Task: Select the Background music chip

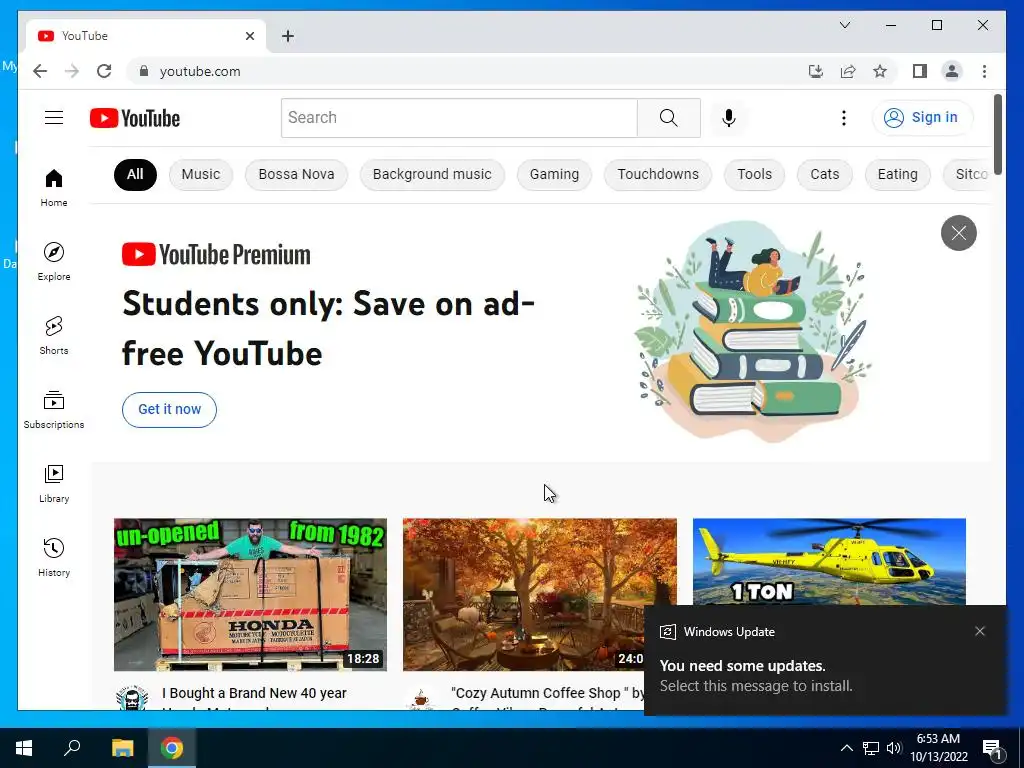Action: click(432, 174)
